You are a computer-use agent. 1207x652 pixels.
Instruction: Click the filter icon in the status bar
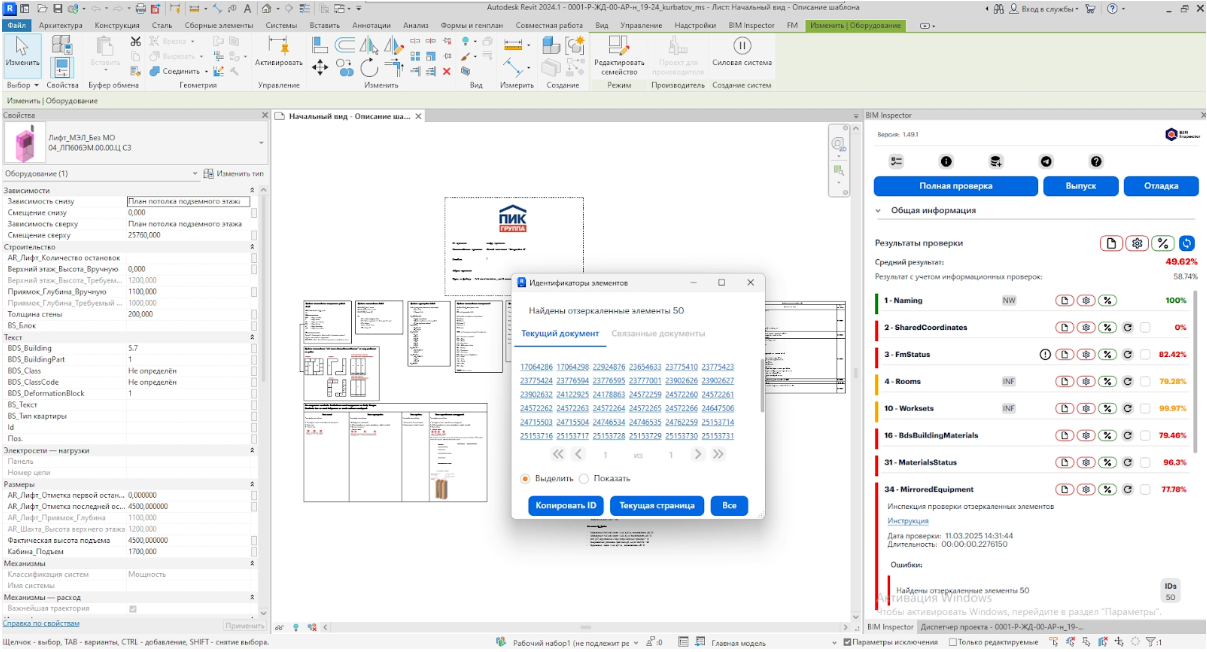coord(1149,642)
